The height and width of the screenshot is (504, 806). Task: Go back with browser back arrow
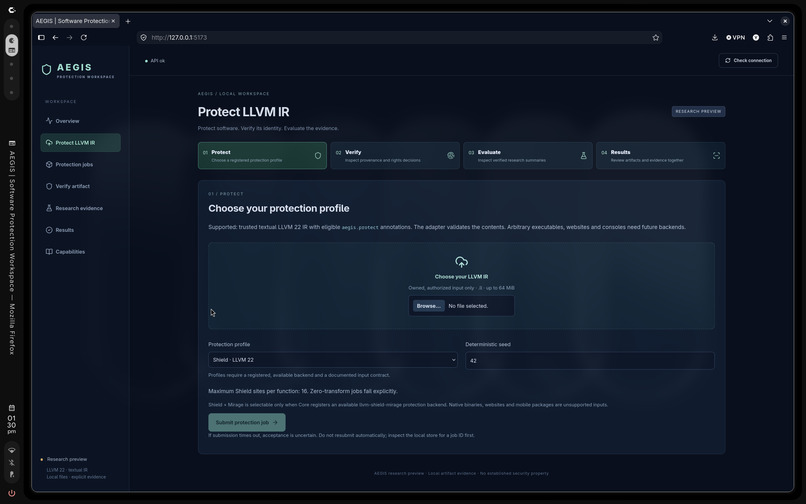click(55, 38)
